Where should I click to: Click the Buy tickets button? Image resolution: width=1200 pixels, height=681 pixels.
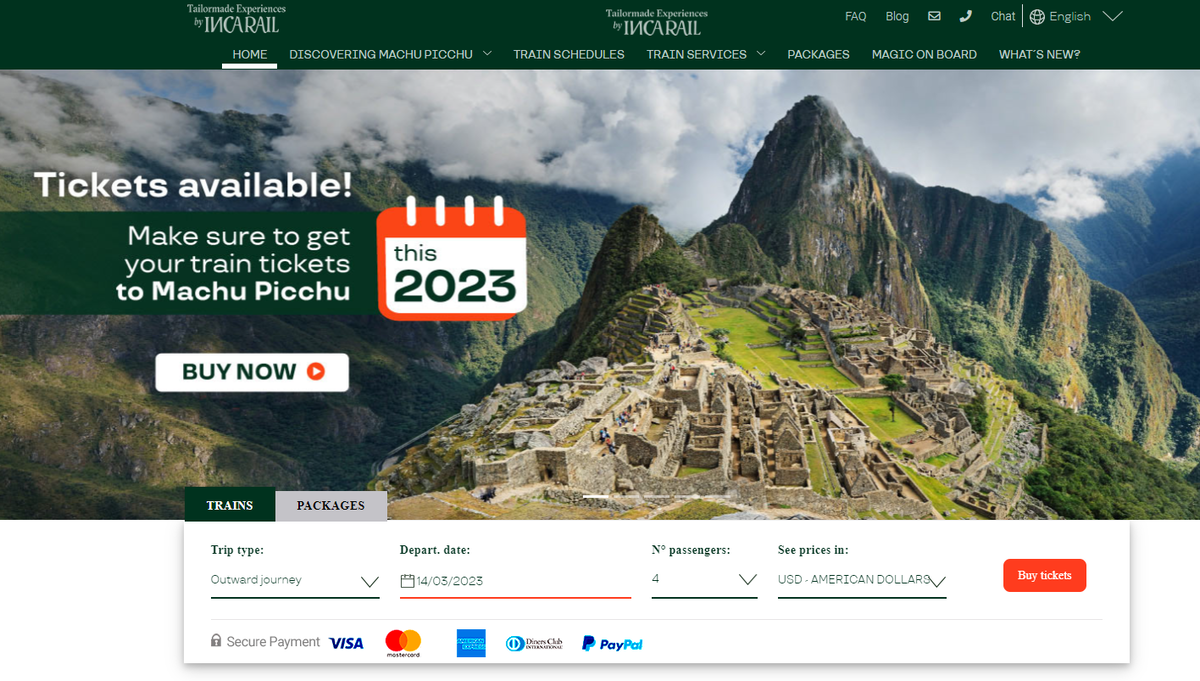[1044, 575]
